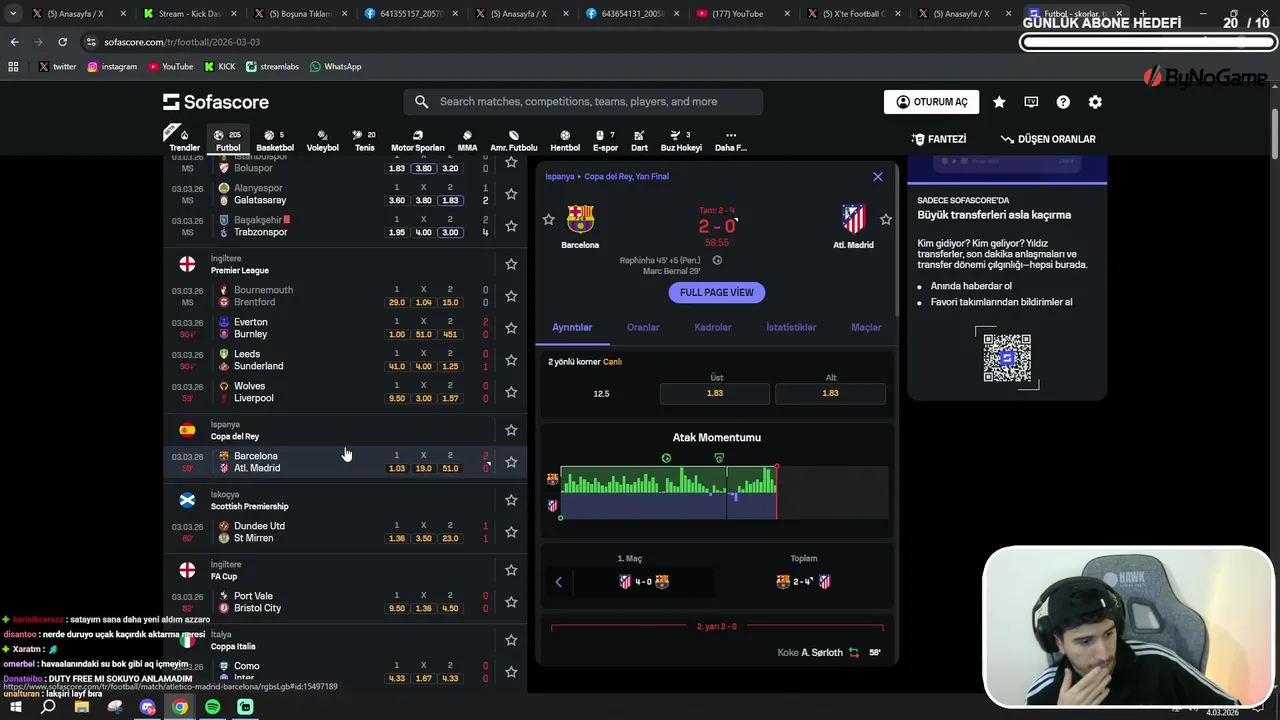Screen dimensions: 1280x720
Task: Select the Motor Sporları icon
Action: [x=417, y=140]
